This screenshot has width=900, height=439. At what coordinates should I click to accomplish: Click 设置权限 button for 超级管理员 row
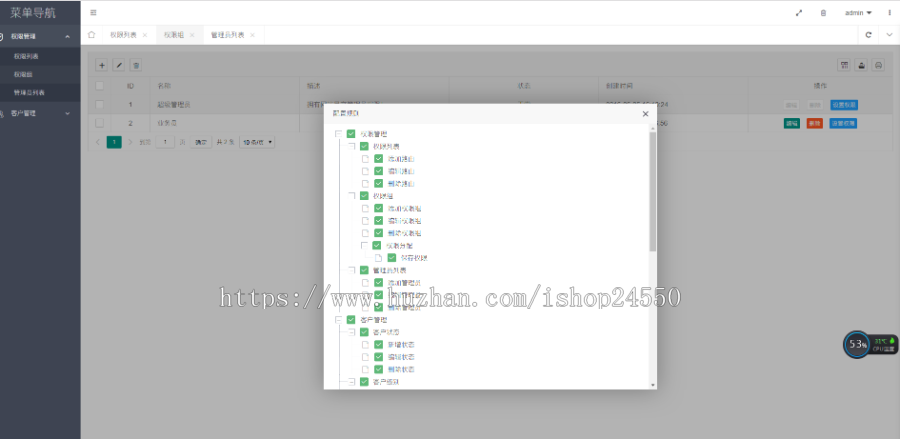(x=844, y=105)
